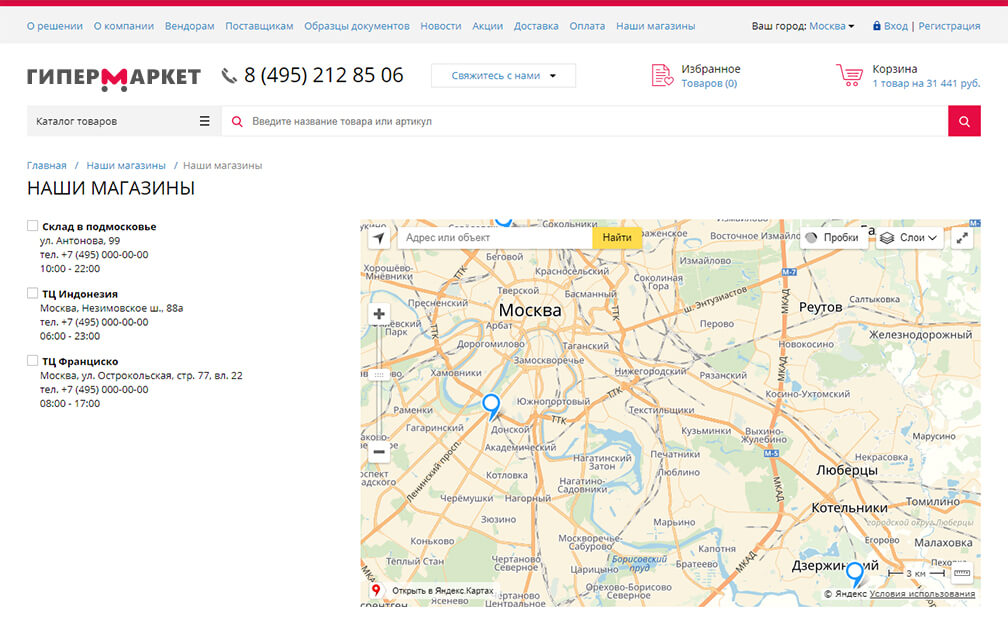Select the map ruler tool
This screenshot has height=634, width=1008.
point(962,573)
